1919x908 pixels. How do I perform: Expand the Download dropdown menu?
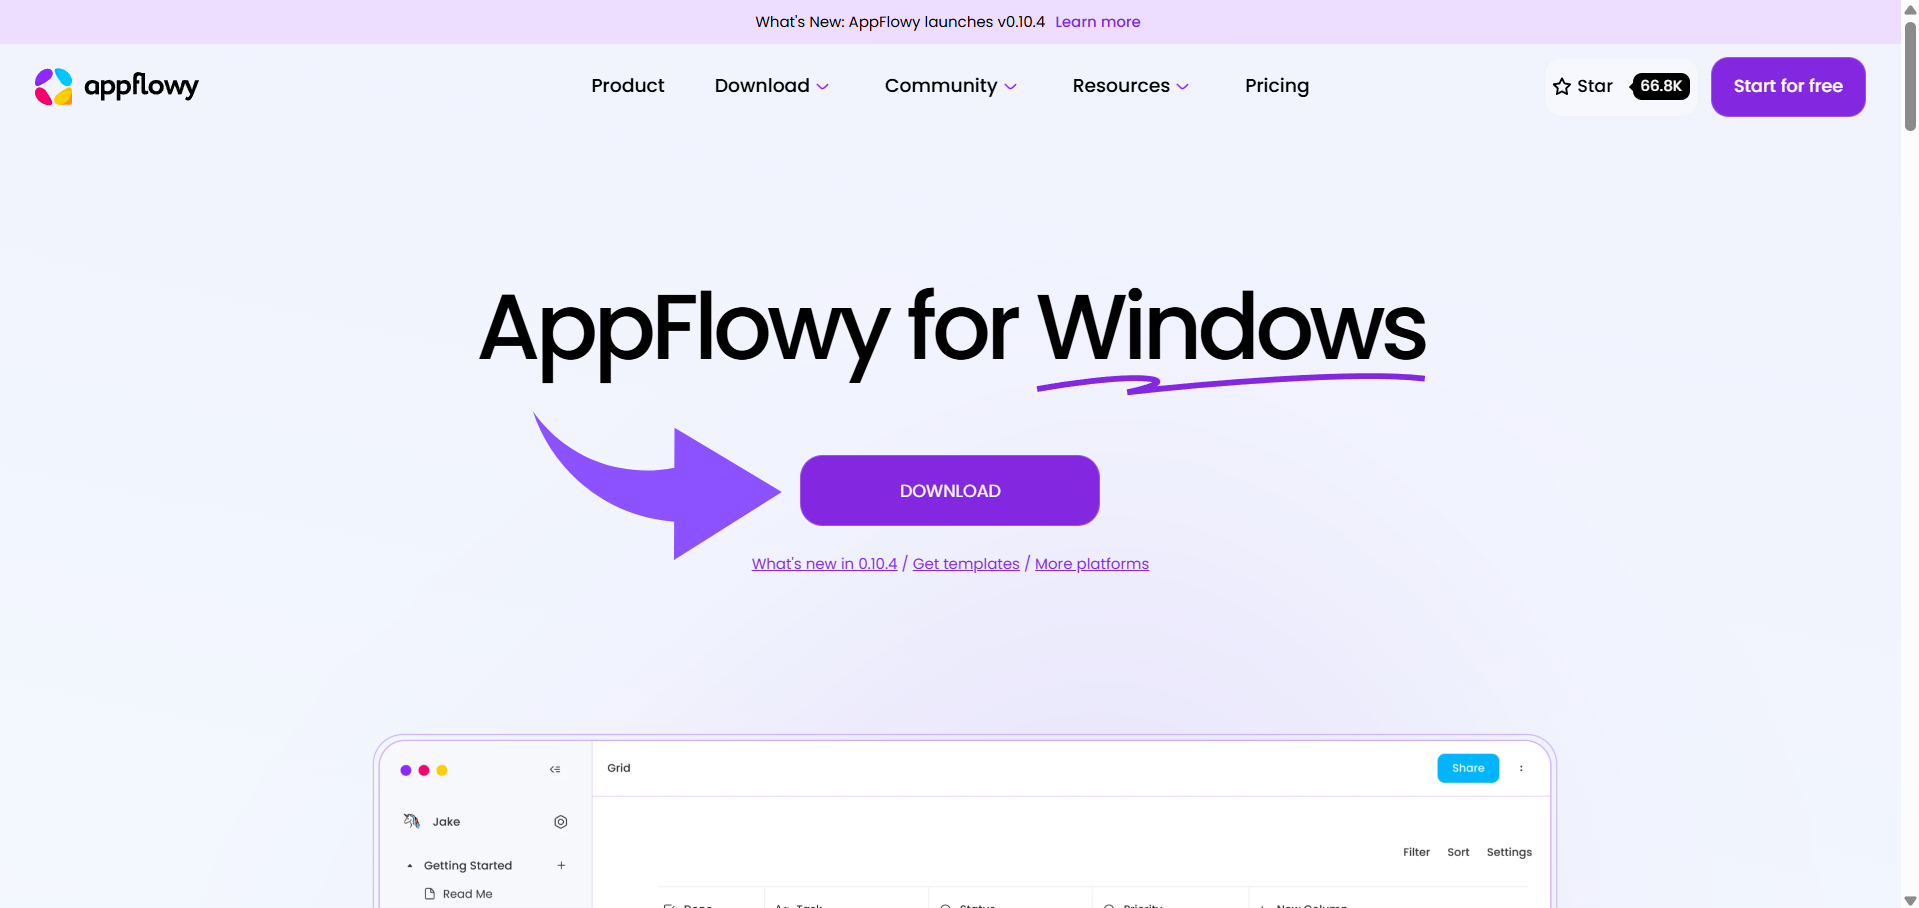pyautogui.click(x=771, y=86)
